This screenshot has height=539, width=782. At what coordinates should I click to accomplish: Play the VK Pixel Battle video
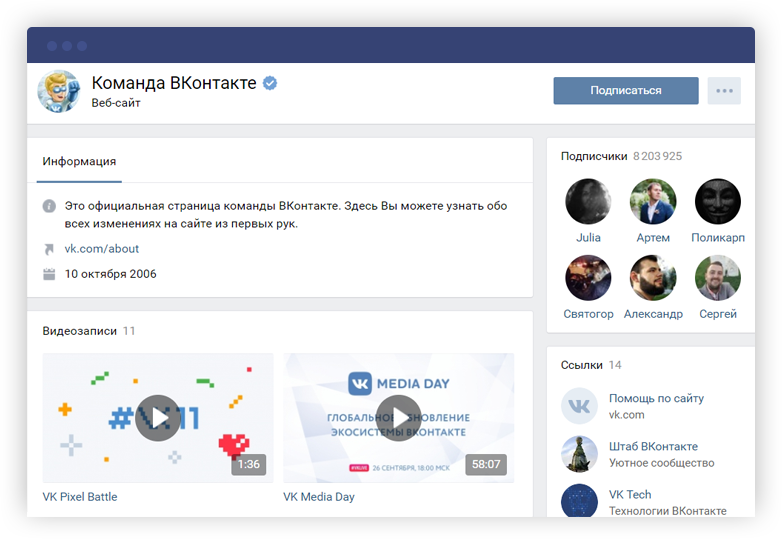click(x=158, y=418)
